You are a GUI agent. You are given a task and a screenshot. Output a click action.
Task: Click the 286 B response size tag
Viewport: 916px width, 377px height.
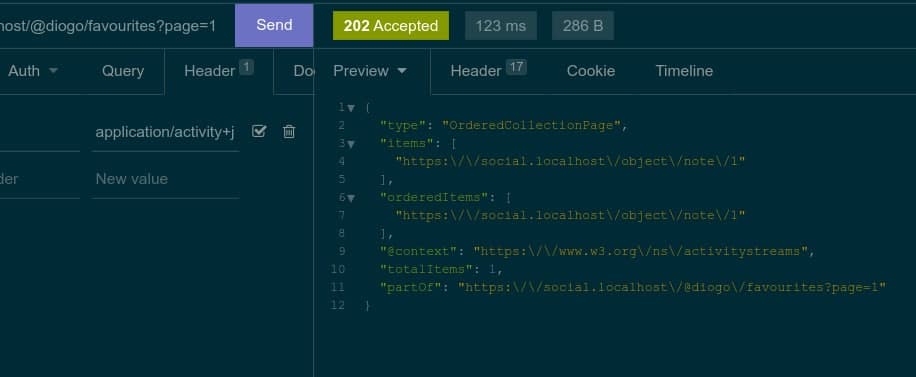[x=582, y=26]
